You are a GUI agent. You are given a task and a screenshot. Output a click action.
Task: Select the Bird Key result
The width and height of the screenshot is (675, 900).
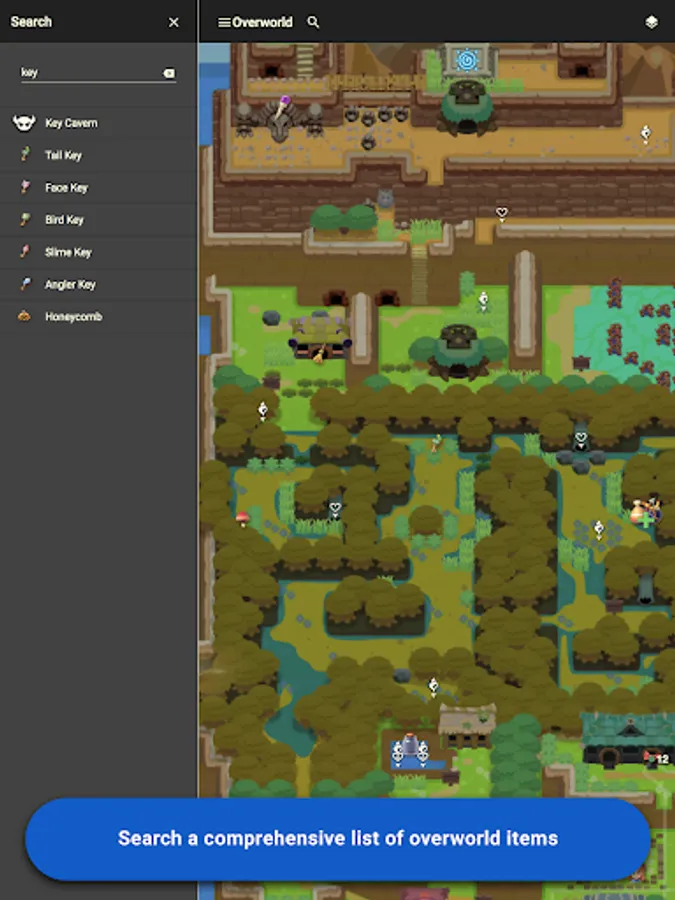98,219
